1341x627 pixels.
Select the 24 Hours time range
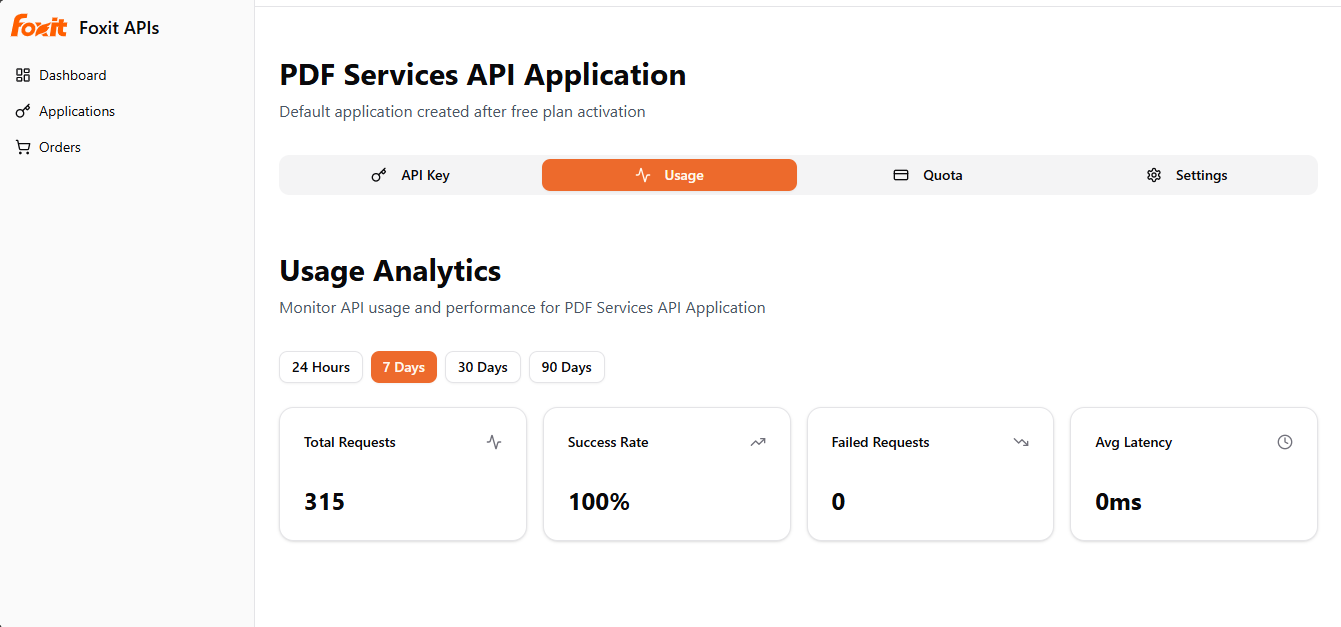point(321,367)
